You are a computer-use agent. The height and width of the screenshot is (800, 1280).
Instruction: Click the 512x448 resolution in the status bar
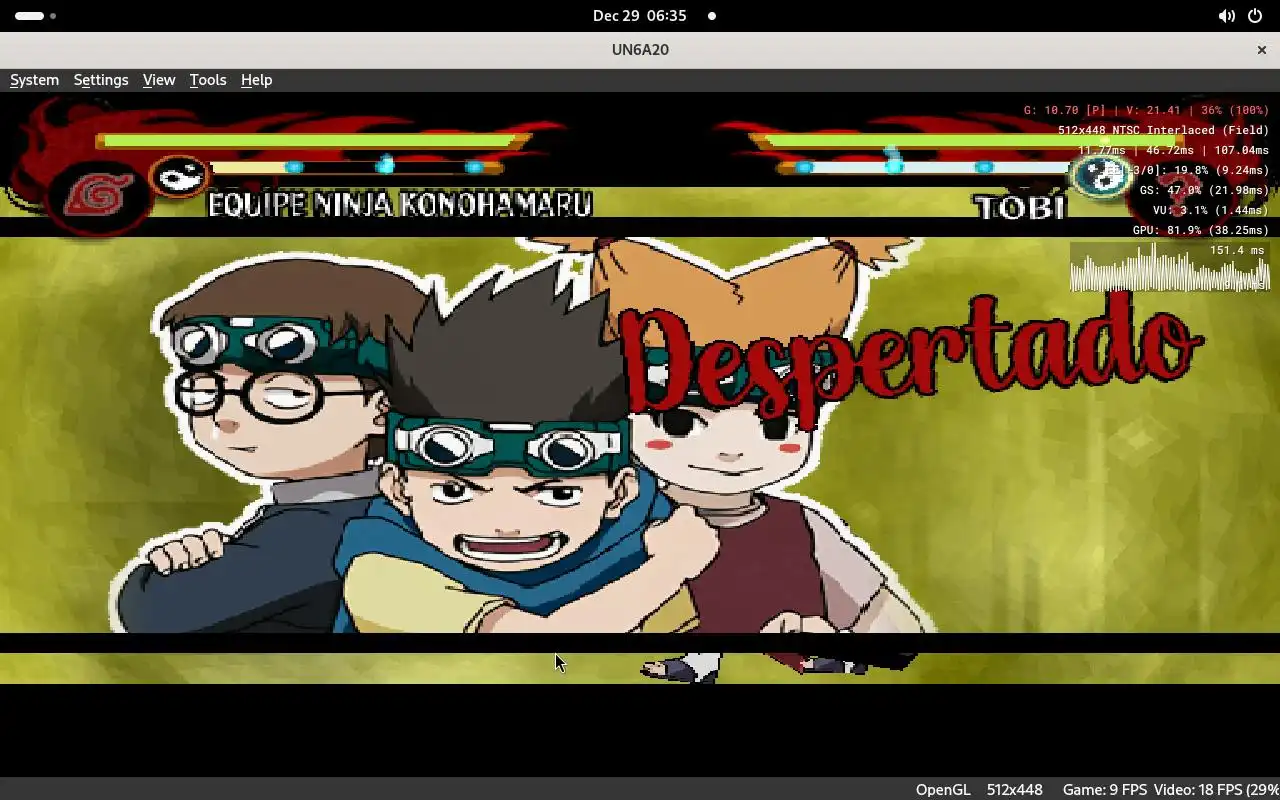[x=1014, y=789]
